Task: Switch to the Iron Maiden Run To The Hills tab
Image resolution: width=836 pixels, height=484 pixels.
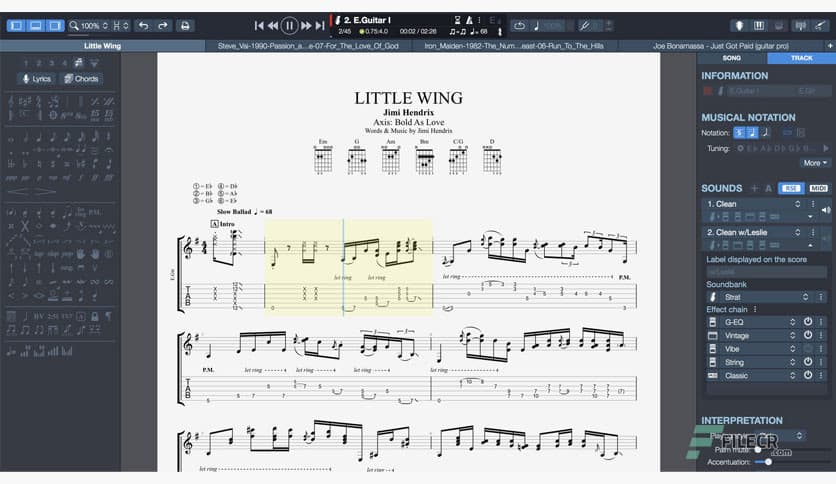Action: pyautogui.click(x=514, y=46)
